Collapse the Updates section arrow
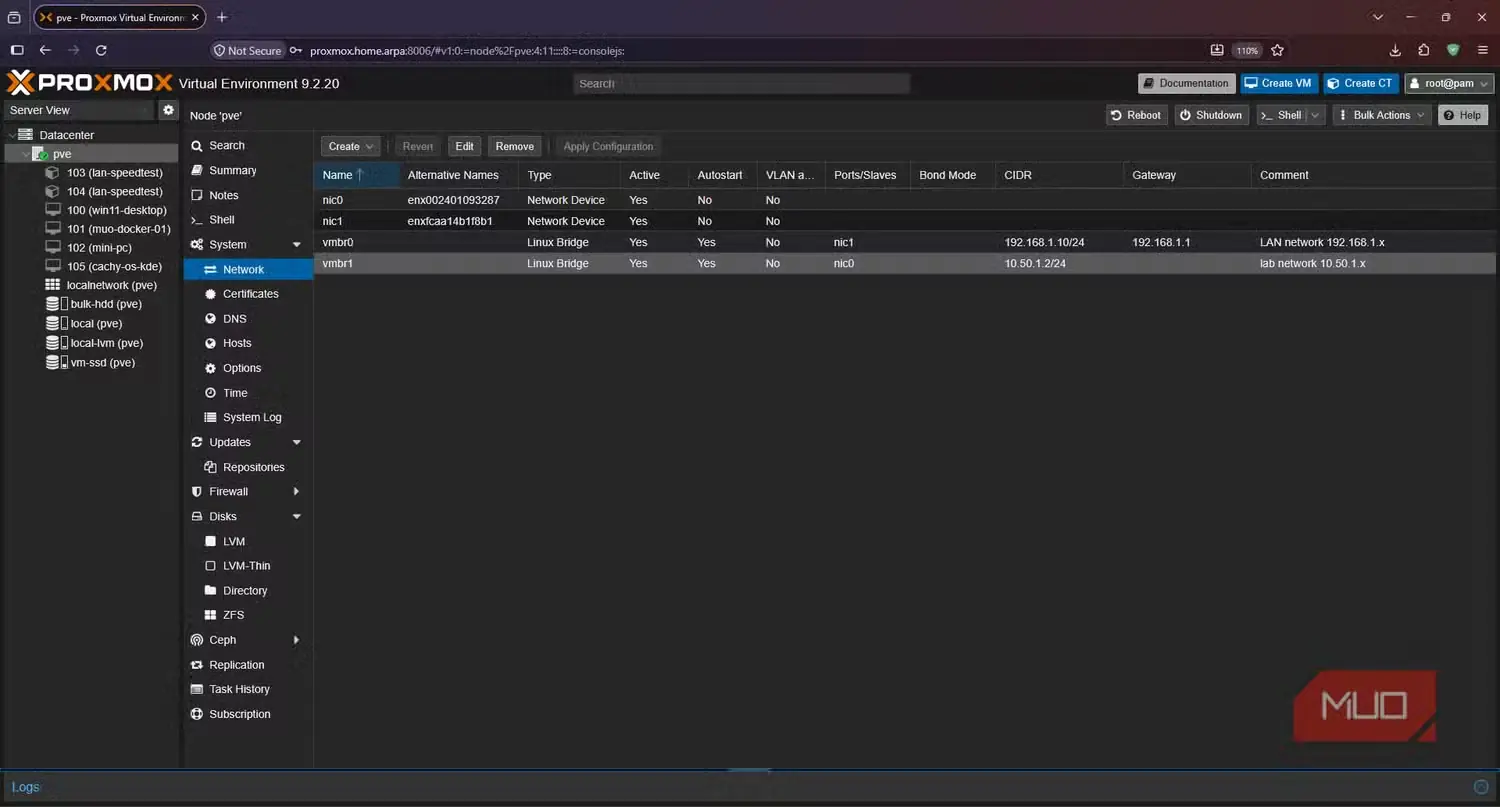The image size is (1500, 807). pos(296,442)
